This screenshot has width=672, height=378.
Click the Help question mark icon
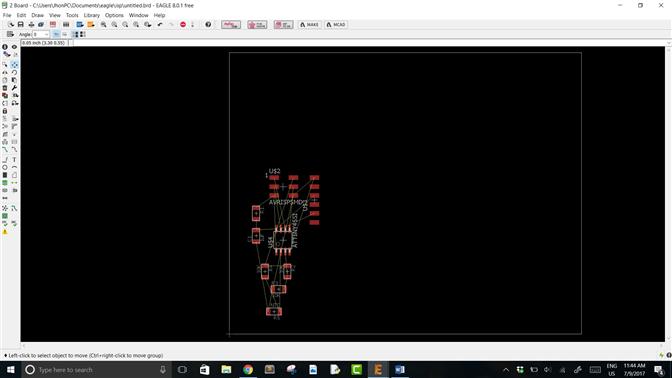pyautogui.click(x=208, y=24)
